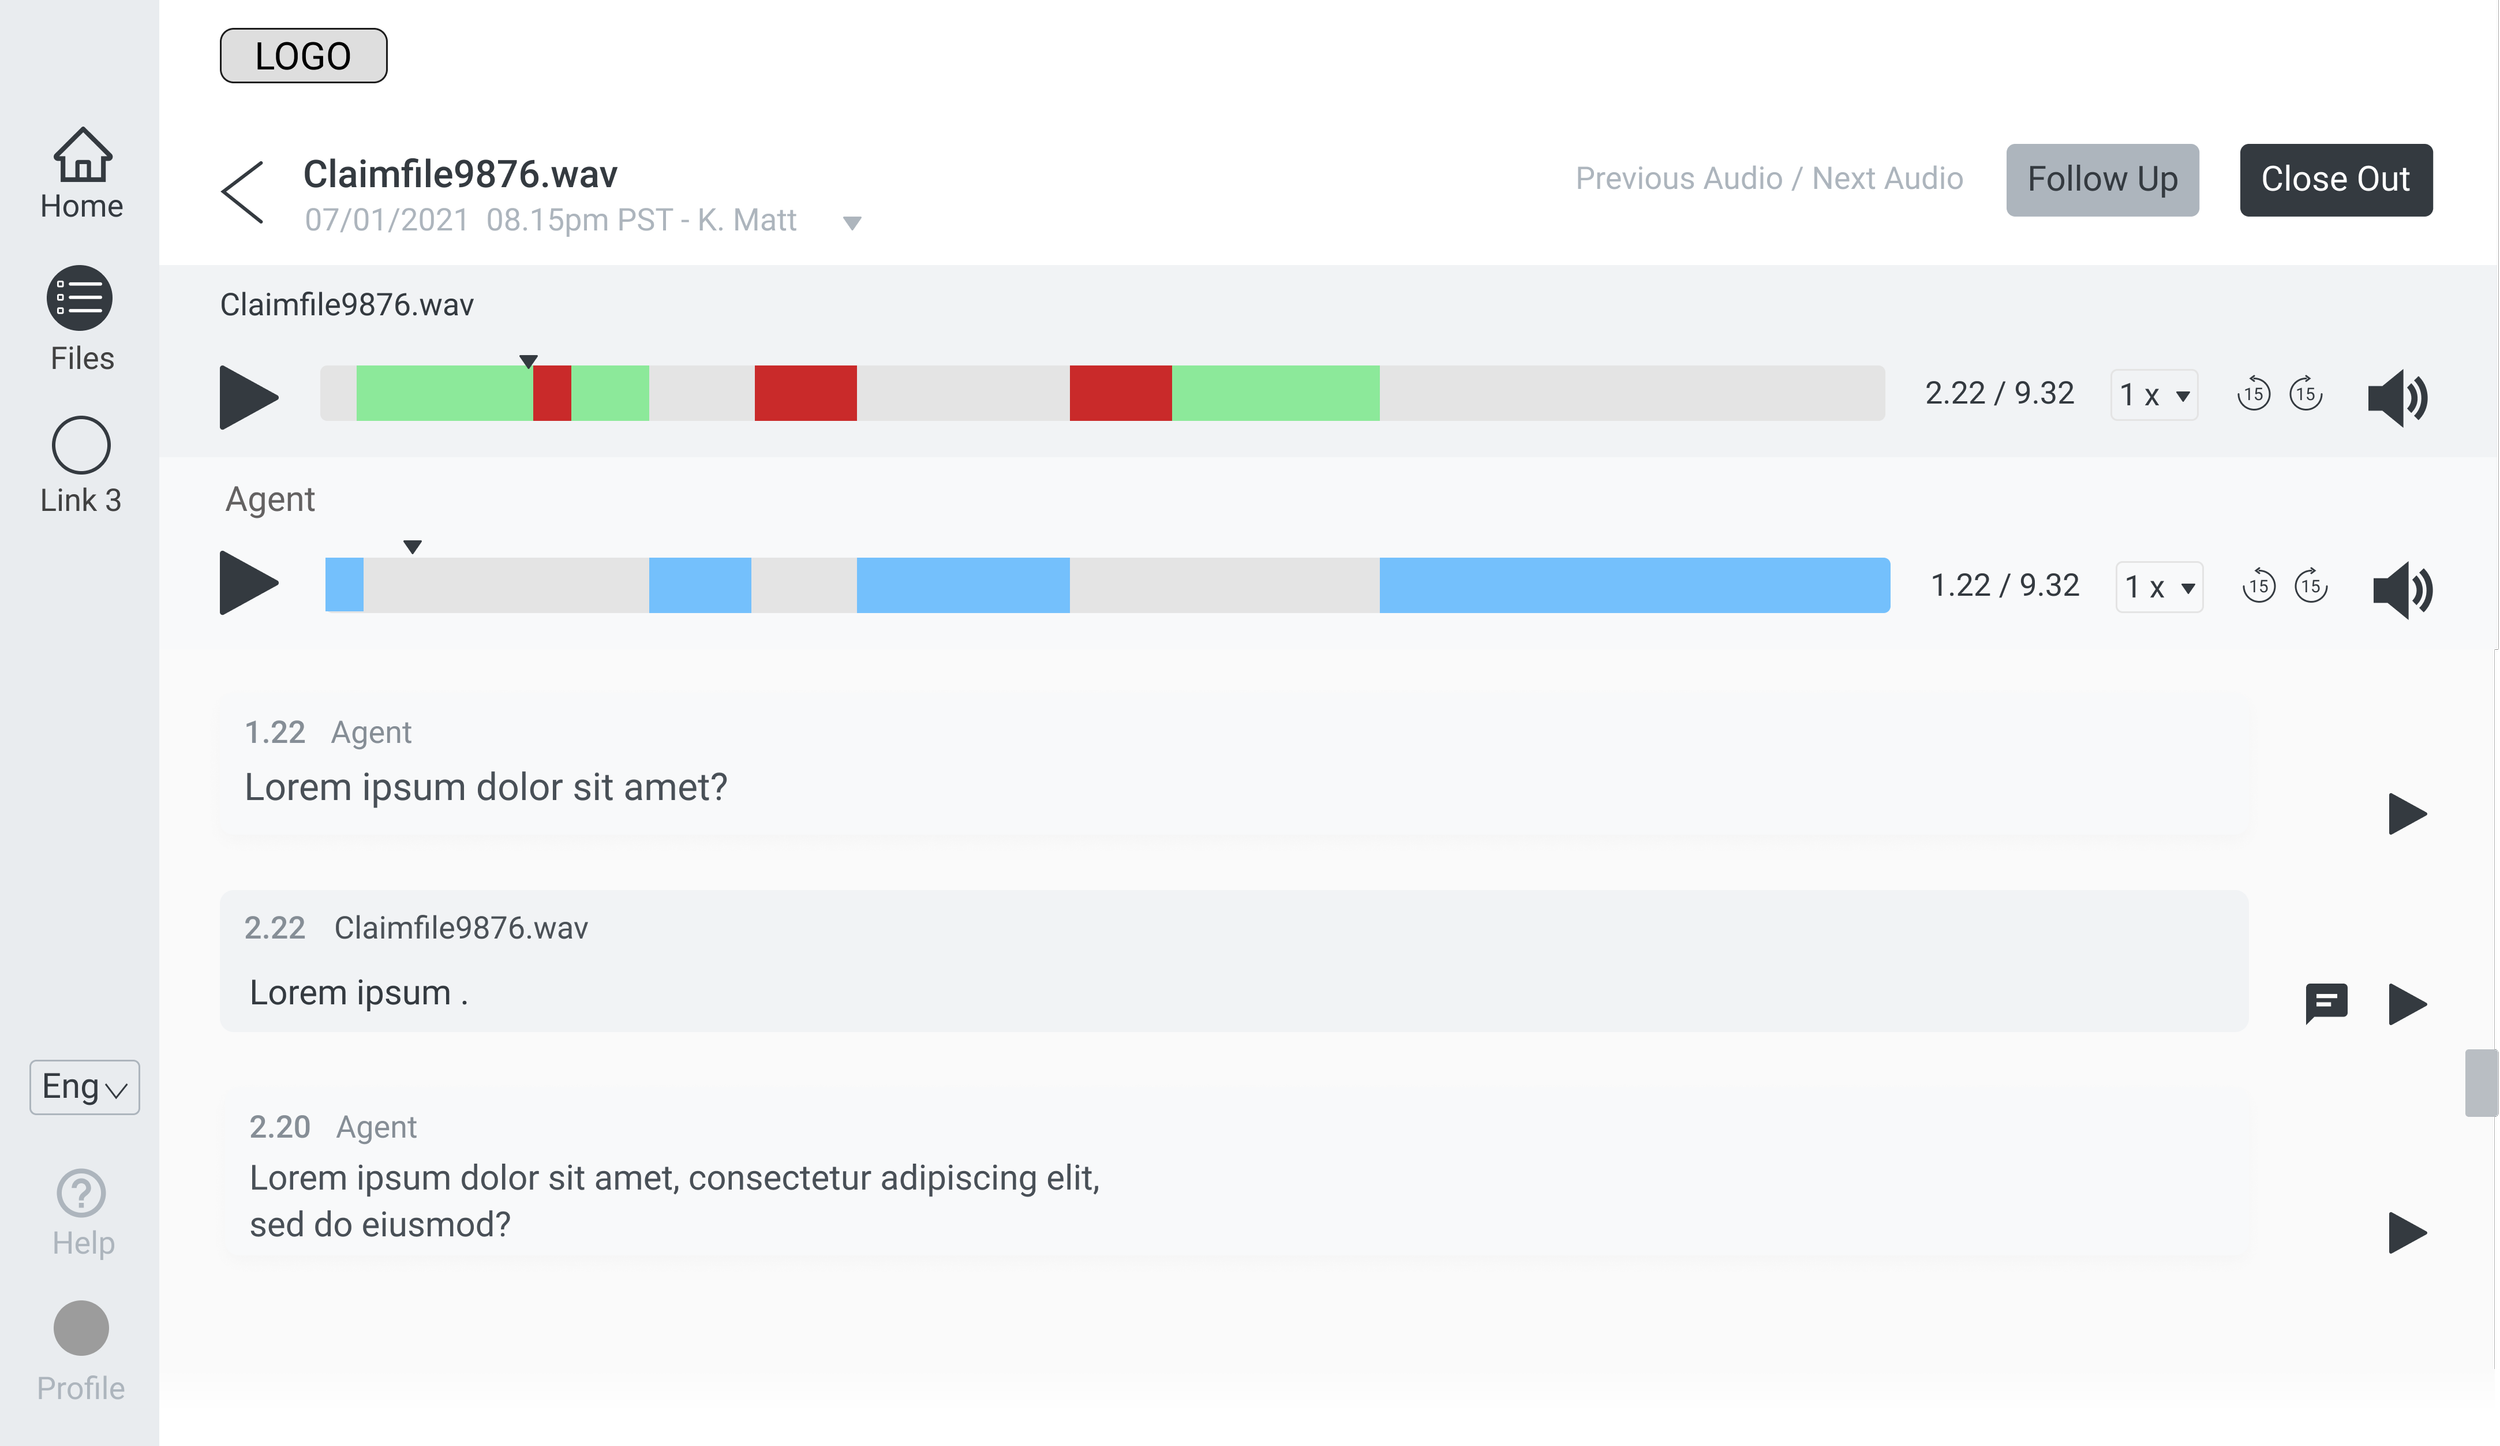Play the 1.22 Agent transcript segment
Screen dimensions: 2500x1446
click(2406, 814)
